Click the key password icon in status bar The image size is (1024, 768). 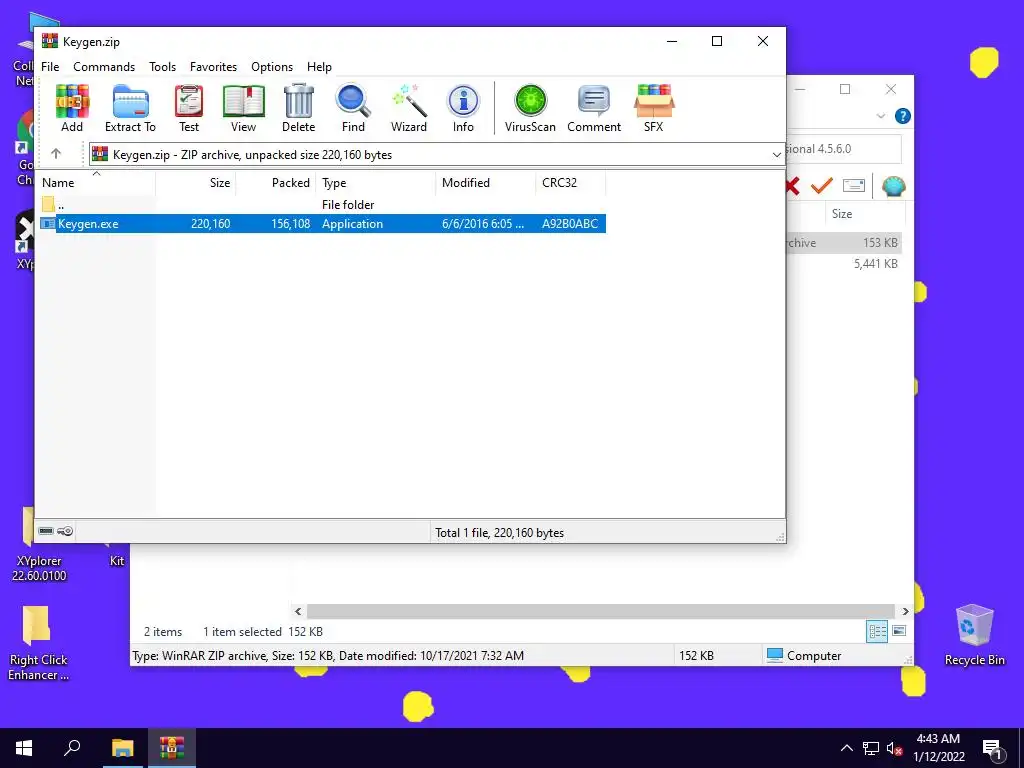coord(65,531)
